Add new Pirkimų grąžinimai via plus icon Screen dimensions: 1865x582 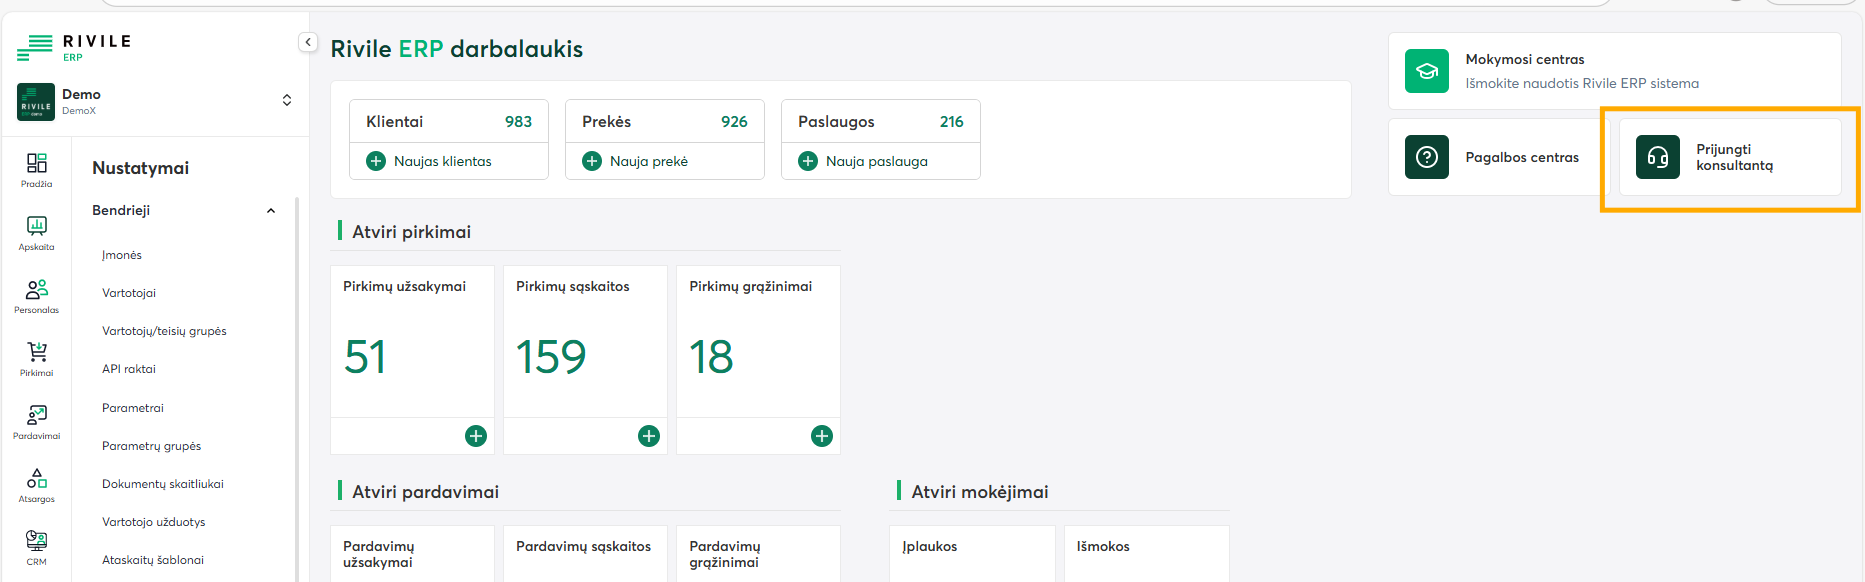(822, 436)
